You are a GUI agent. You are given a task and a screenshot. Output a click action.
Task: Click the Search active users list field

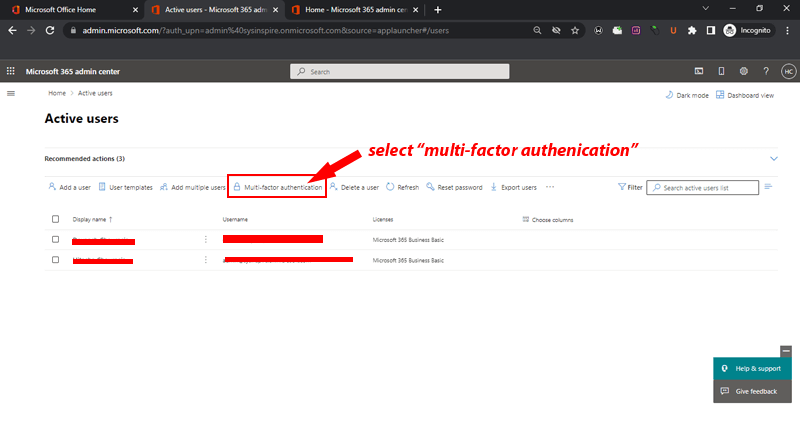[703, 188]
